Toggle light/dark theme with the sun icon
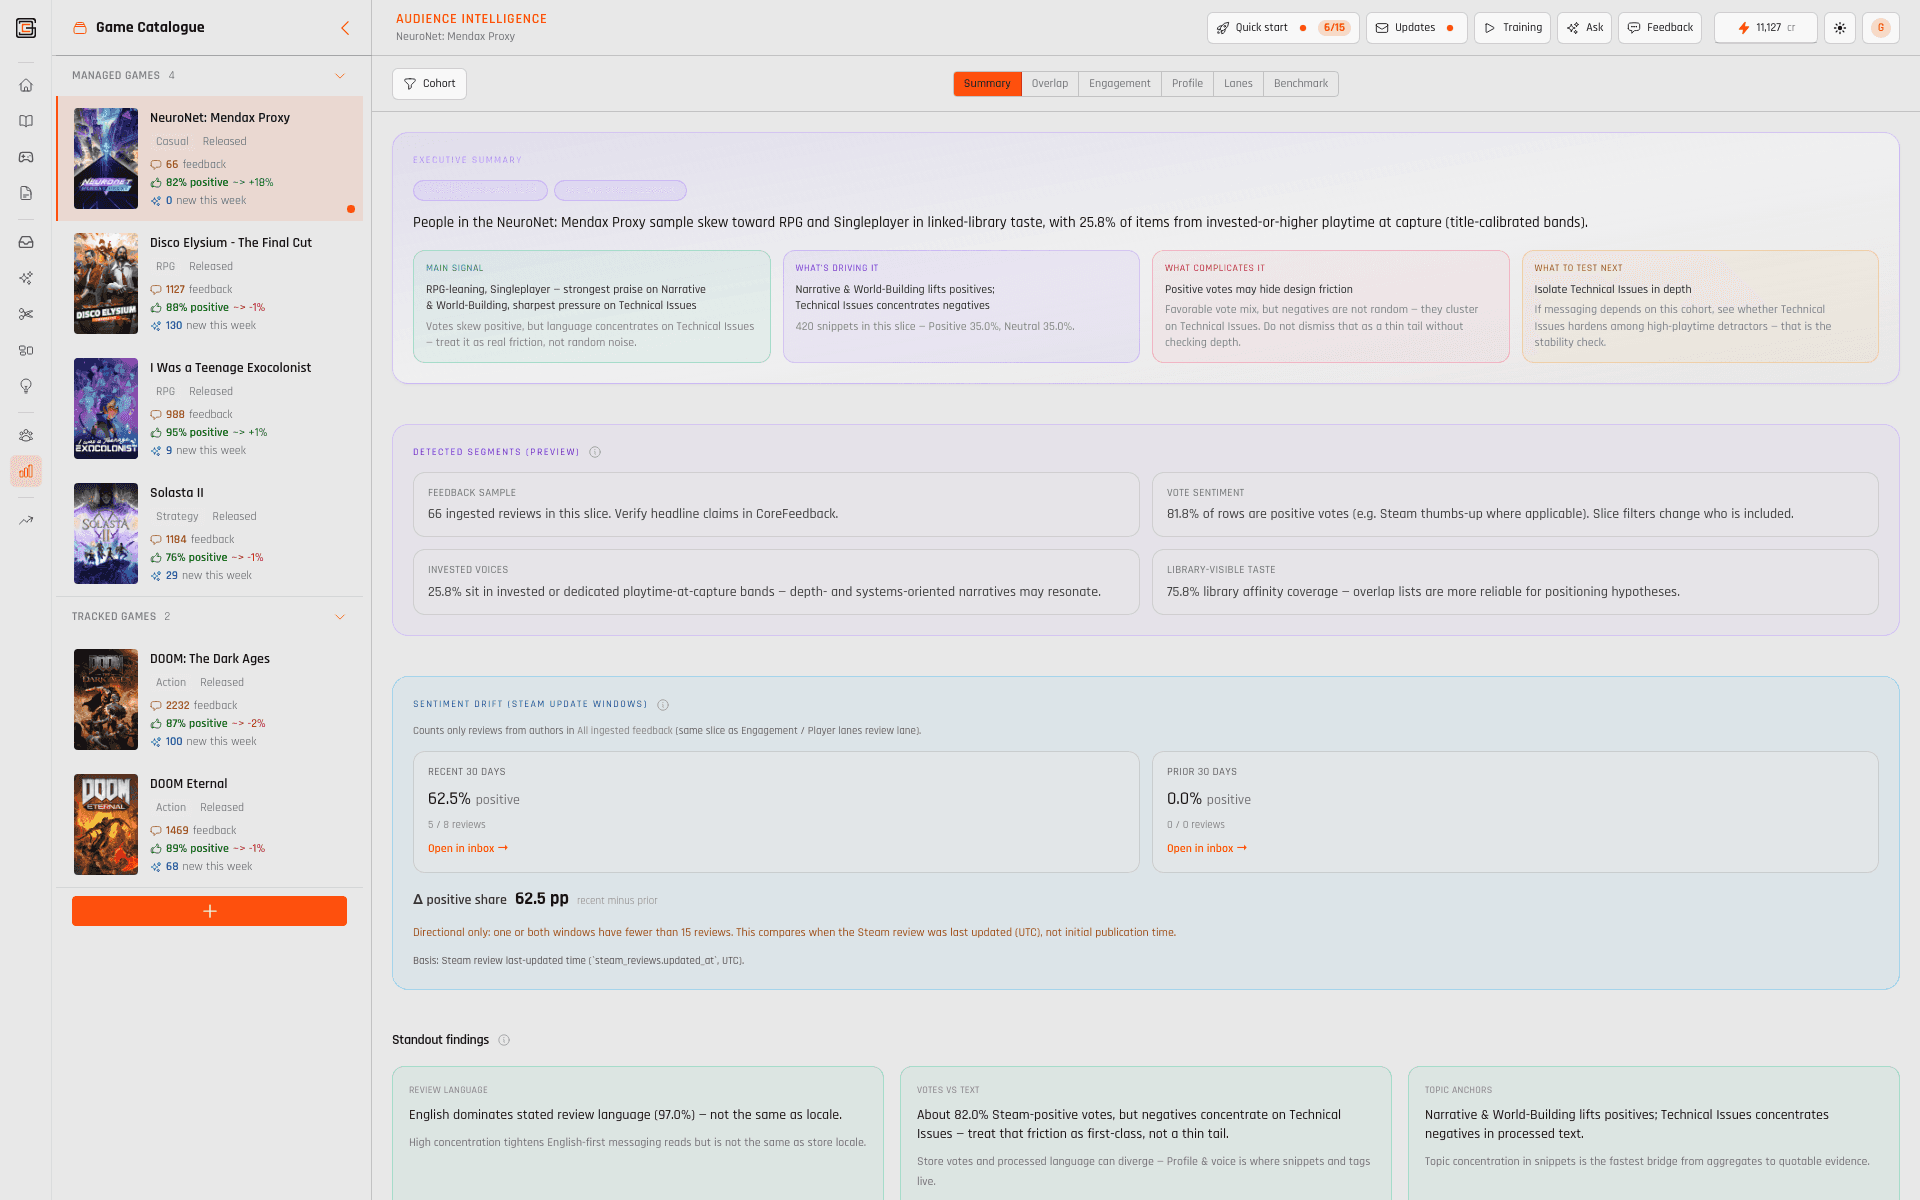Viewport: 1920px width, 1200px height. click(x=1840, y=27)
